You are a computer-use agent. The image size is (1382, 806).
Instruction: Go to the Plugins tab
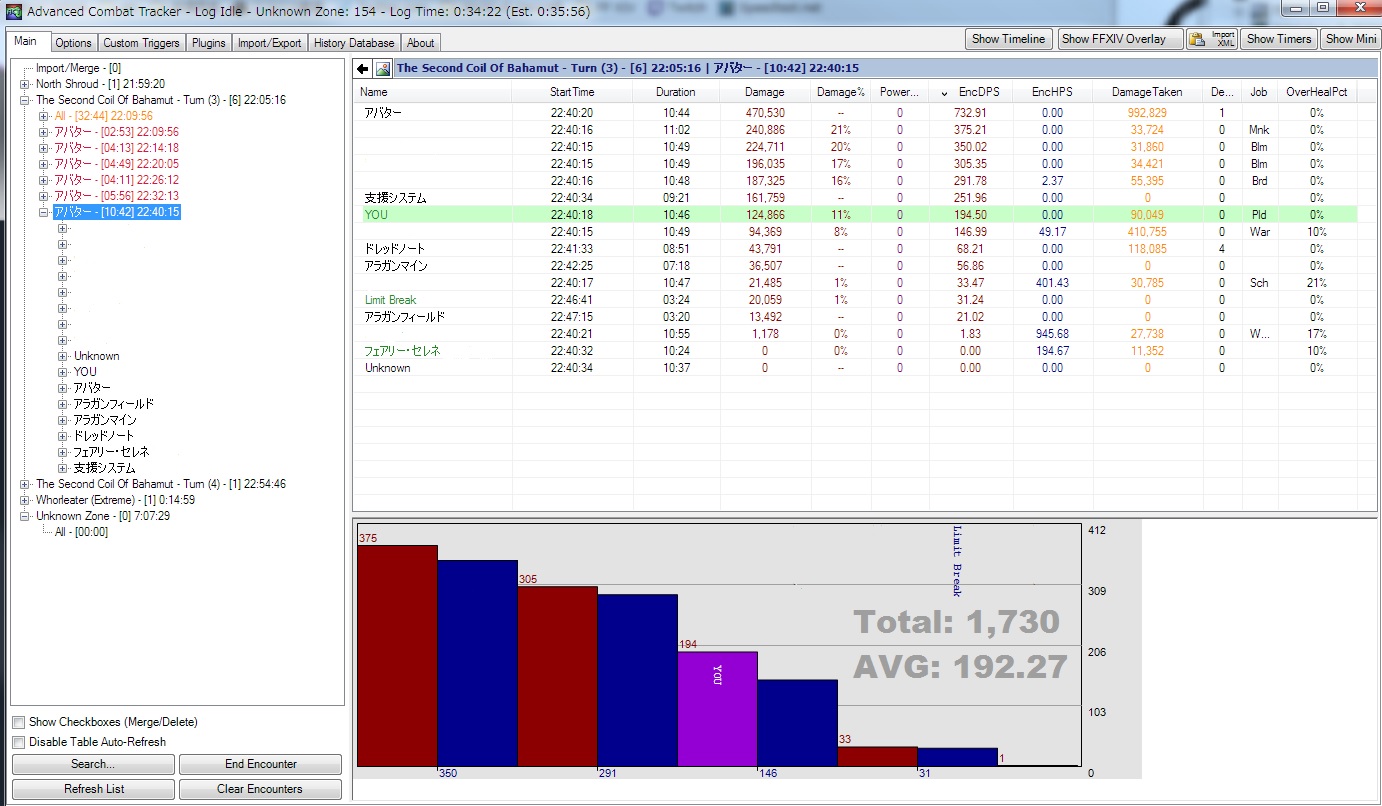[209, 43]
